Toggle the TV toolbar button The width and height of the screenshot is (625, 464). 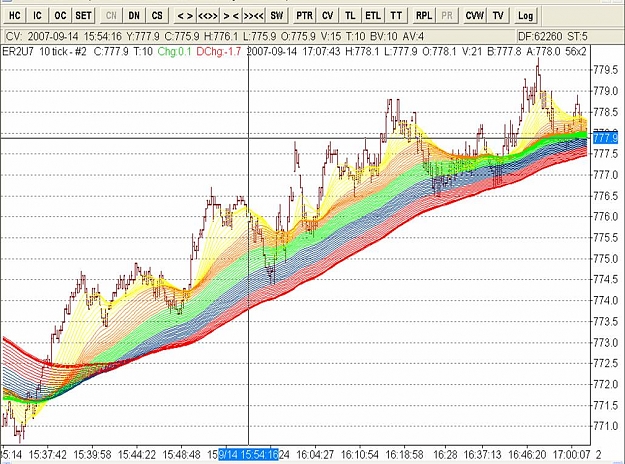(x=498, y=16)
